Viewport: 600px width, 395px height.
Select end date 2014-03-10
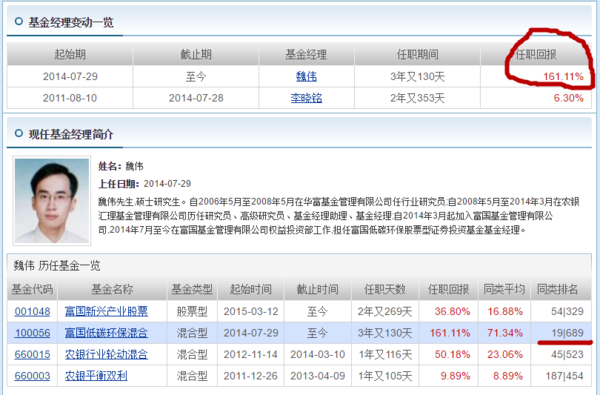[318, 354]
